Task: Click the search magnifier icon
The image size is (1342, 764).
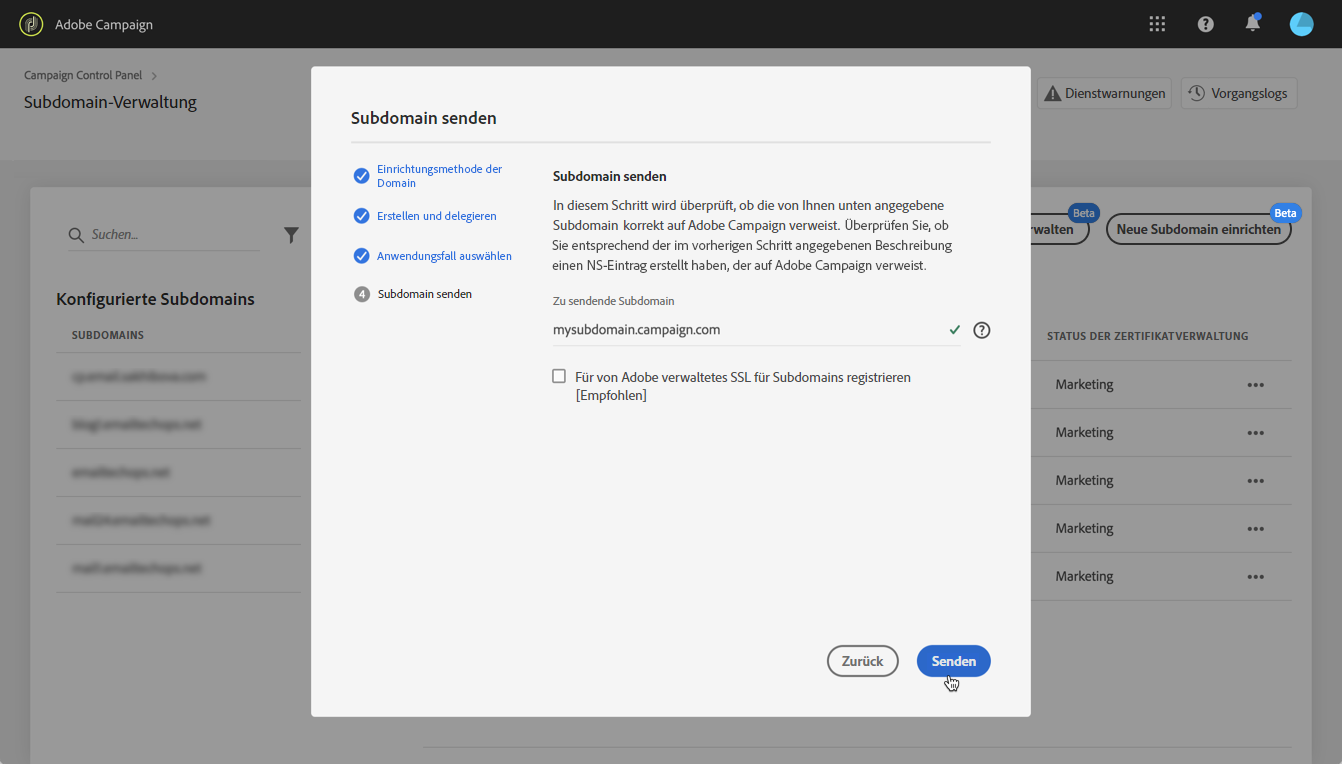Action: coord(75,235)
